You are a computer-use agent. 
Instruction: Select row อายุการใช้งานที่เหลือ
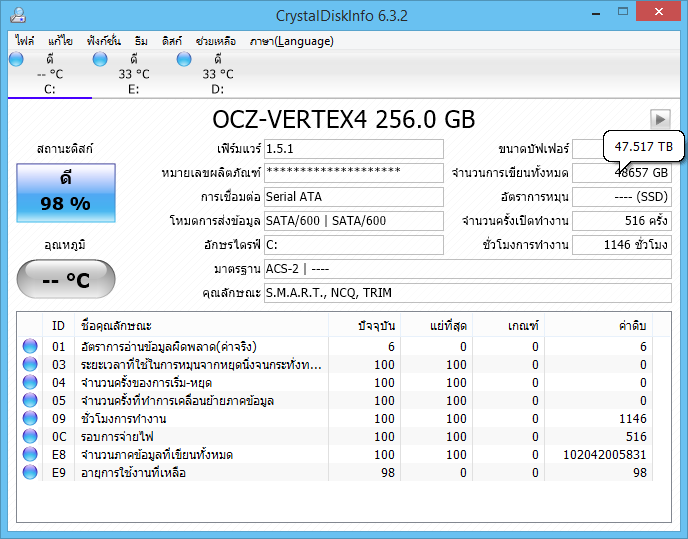(x=335, y=472)
